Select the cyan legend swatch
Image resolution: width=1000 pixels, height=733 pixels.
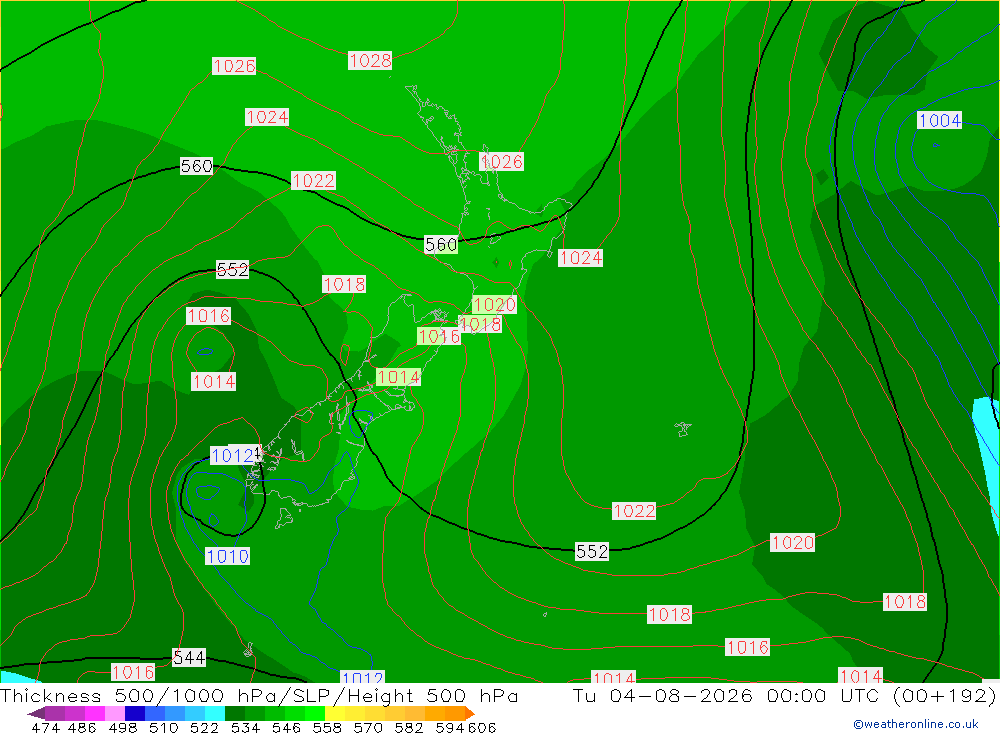tap(215, 713)
